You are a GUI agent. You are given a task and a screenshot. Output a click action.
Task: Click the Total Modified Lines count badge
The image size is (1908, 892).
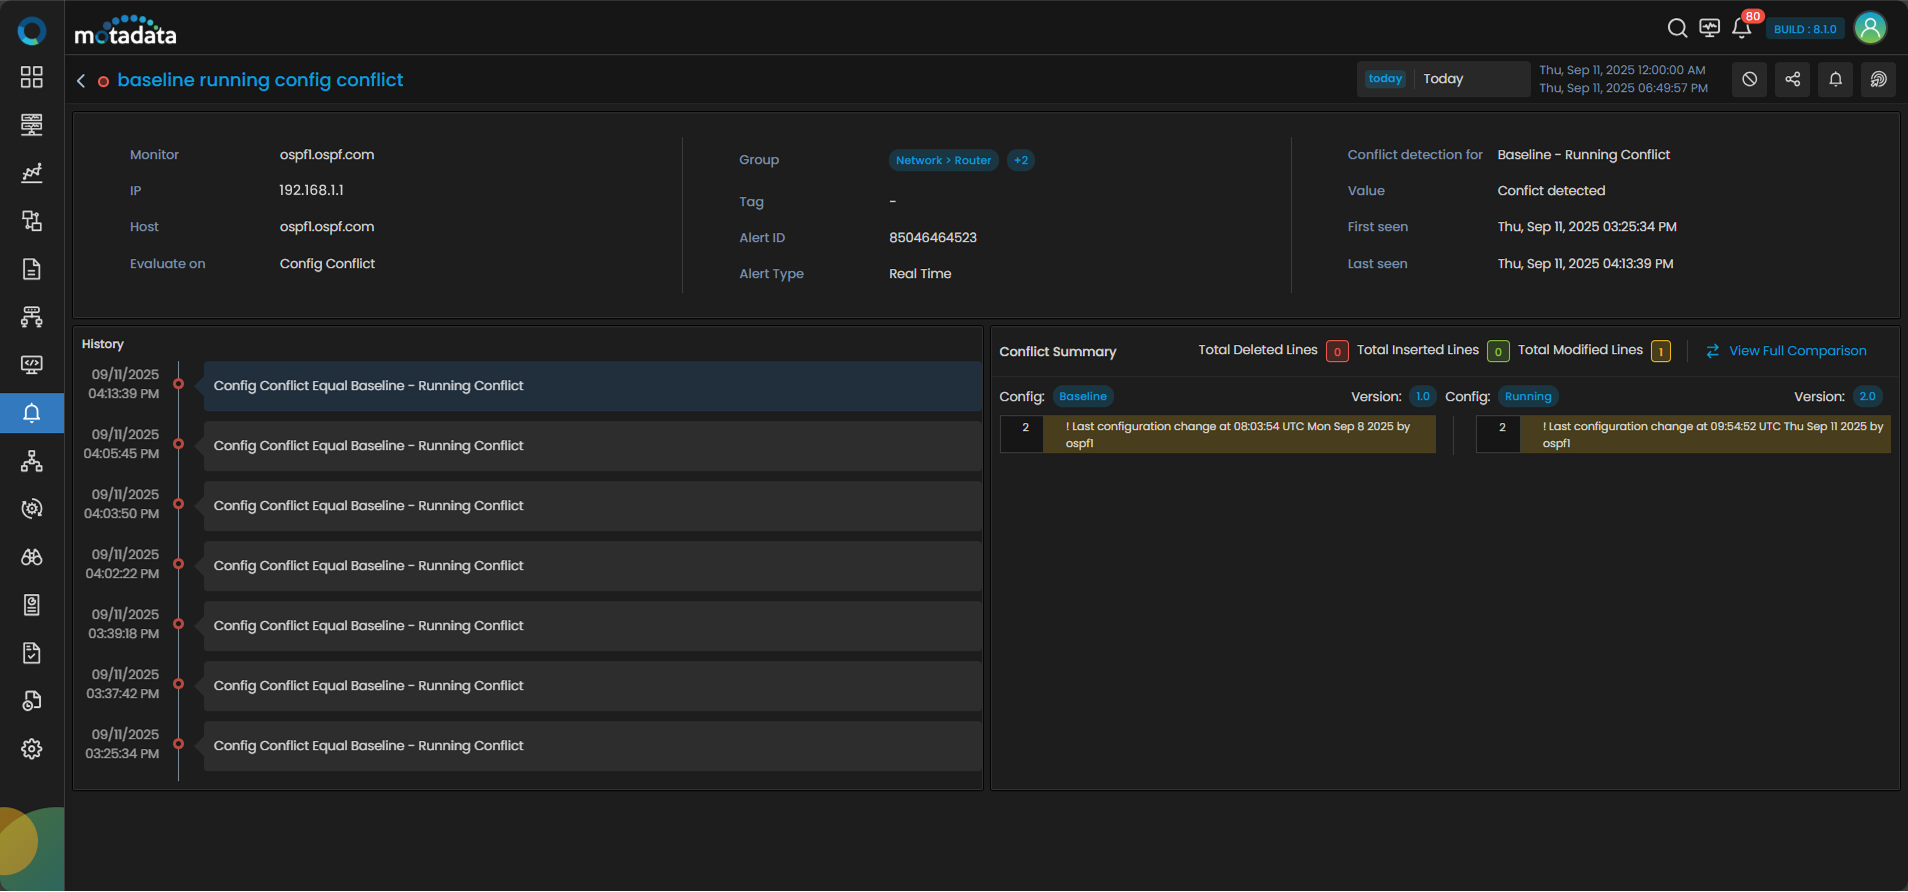[1660, 351]
